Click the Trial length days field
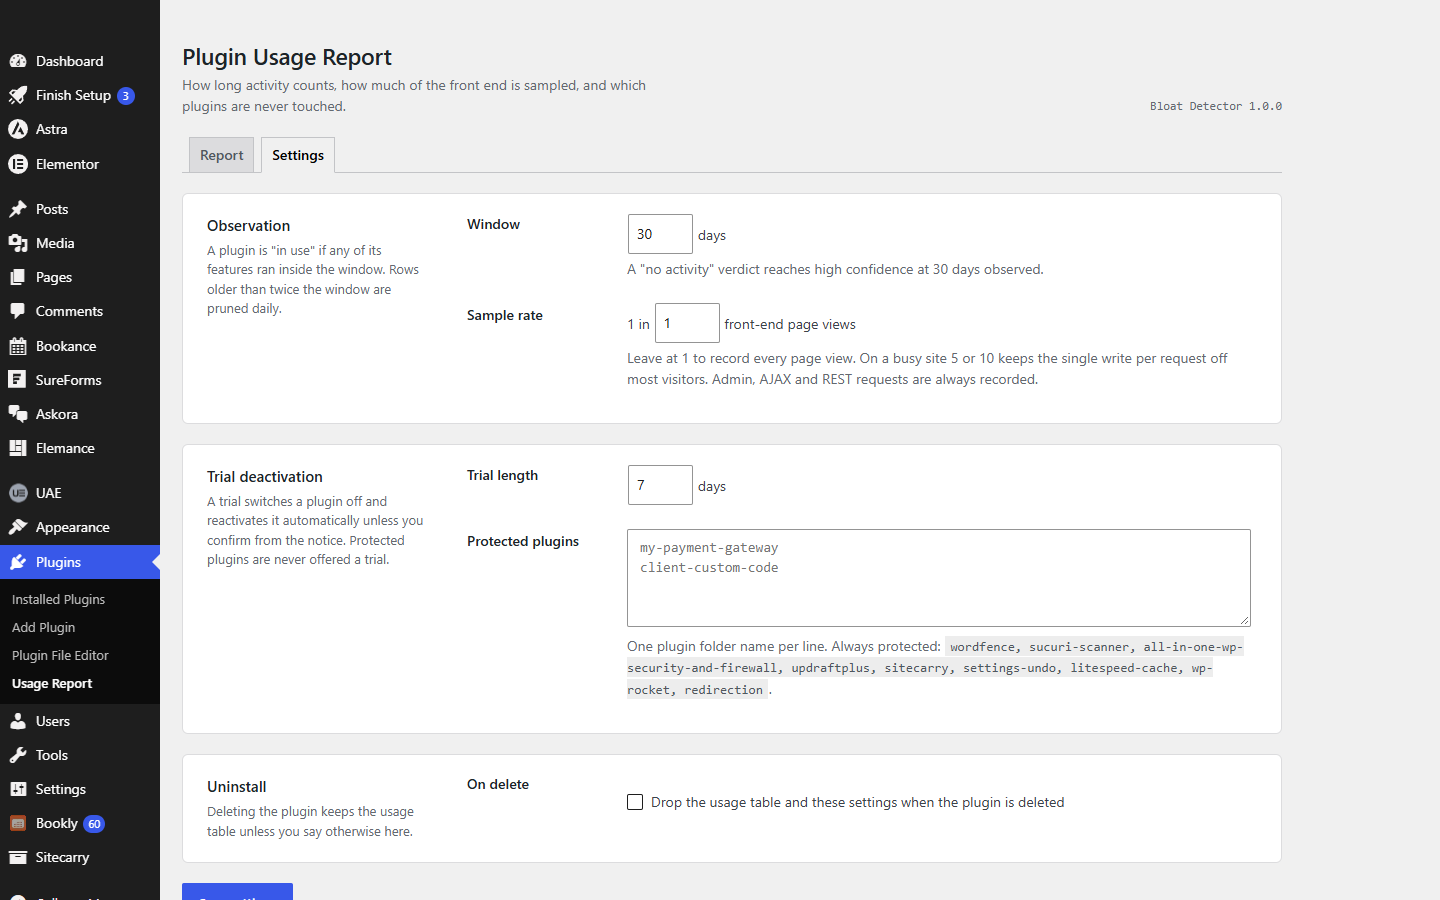The image size is (1440, 900). click(660, 485)
